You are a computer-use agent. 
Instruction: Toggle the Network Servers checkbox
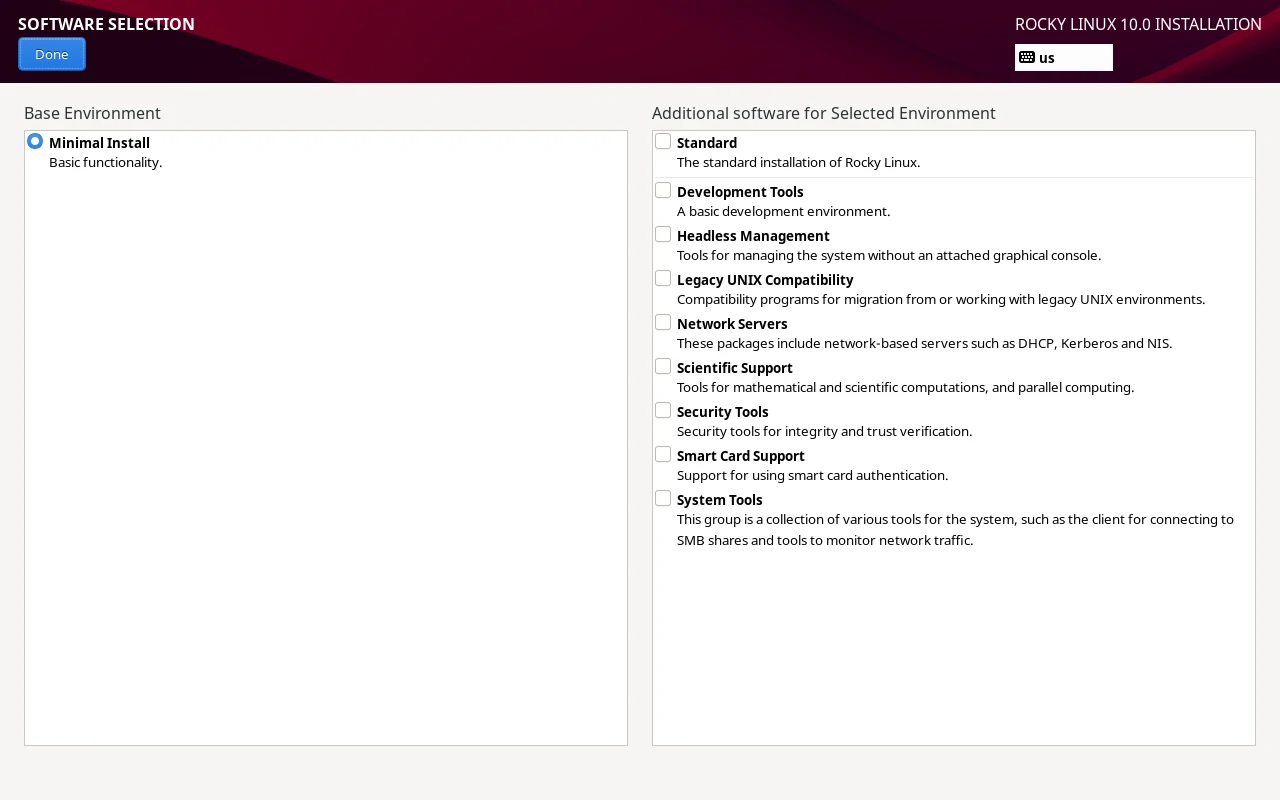pos(663,322)
